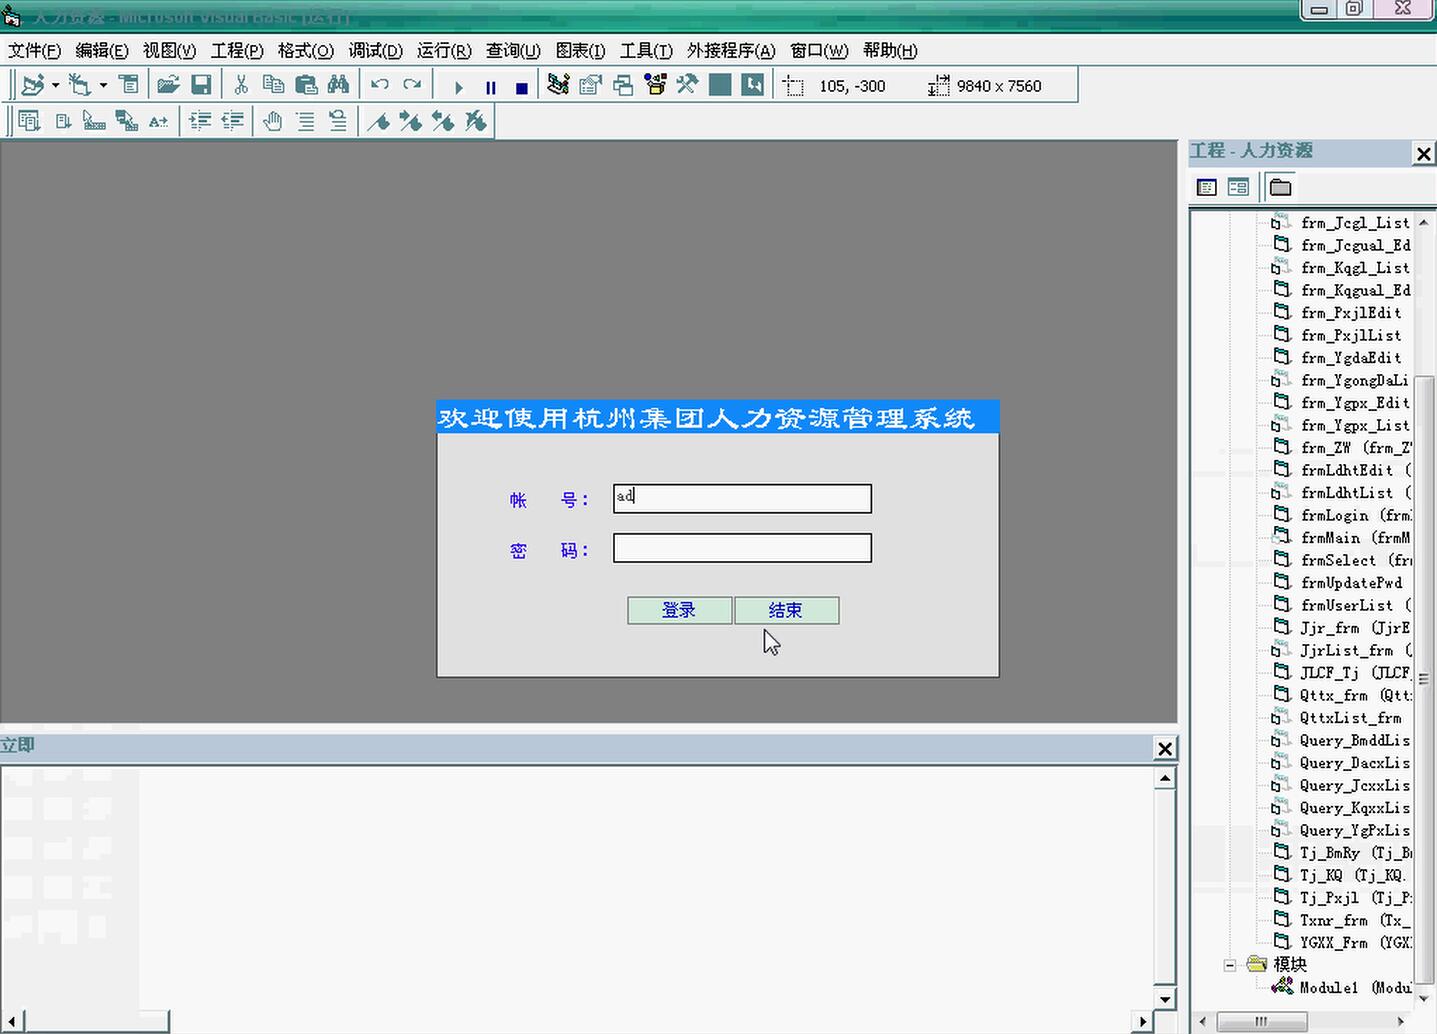The image size is (1437, 1034).
Task: Select frmUpdatePwd in the project tree
Action: coord(1338,583)
